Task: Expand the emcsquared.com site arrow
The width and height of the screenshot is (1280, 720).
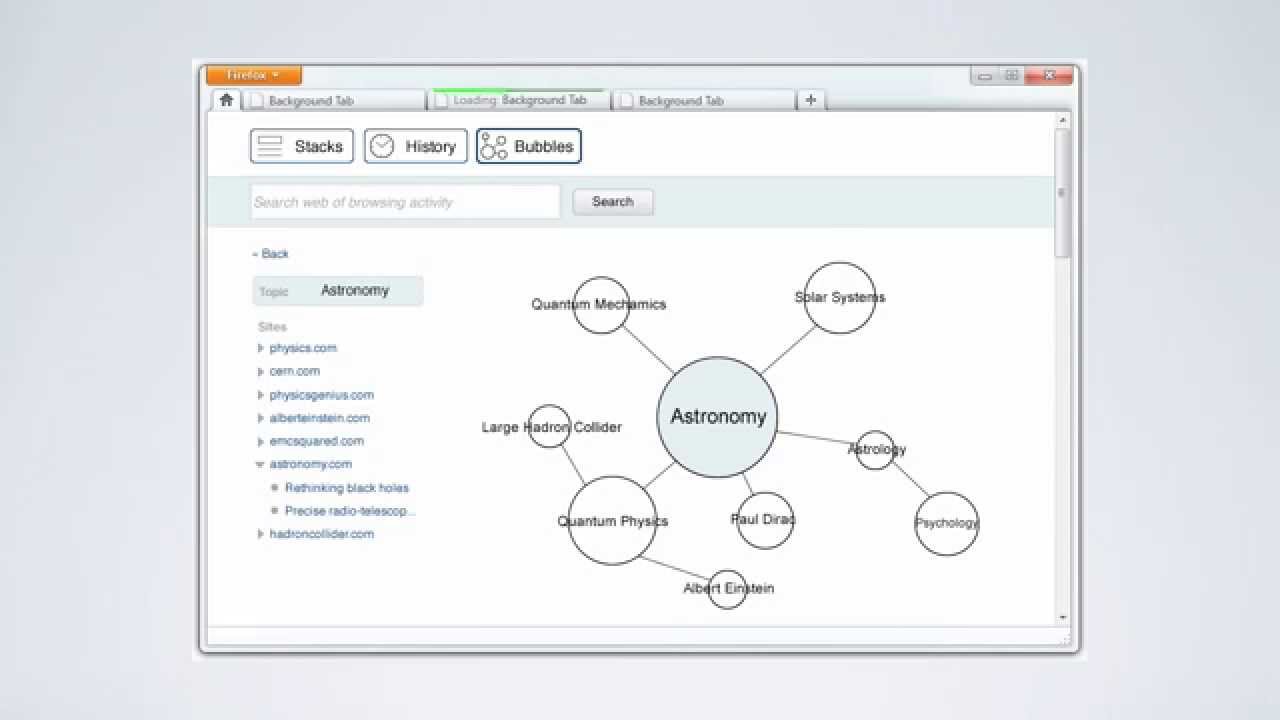Action: click(x=261, y=441)
